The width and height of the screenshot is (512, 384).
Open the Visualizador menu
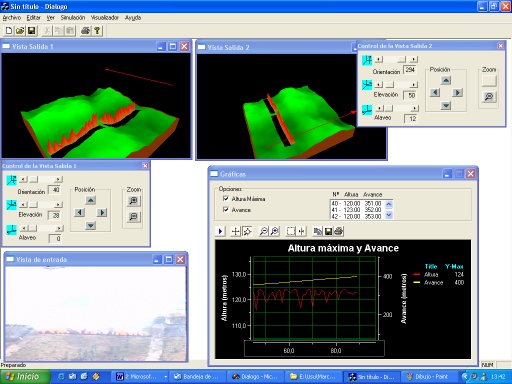click(105, 18)
